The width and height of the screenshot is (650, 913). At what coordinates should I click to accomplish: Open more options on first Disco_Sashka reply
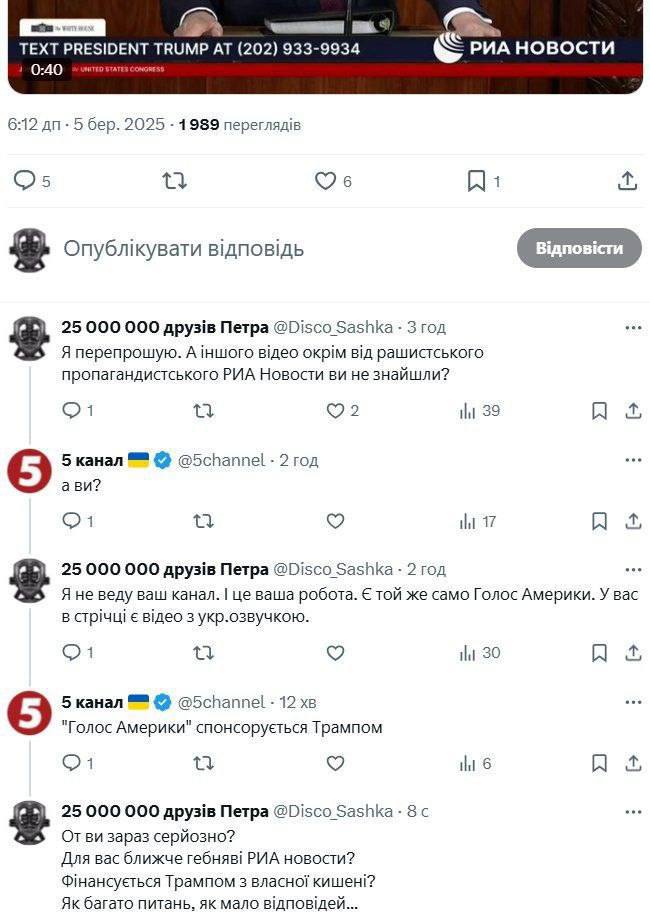[632, 327]
